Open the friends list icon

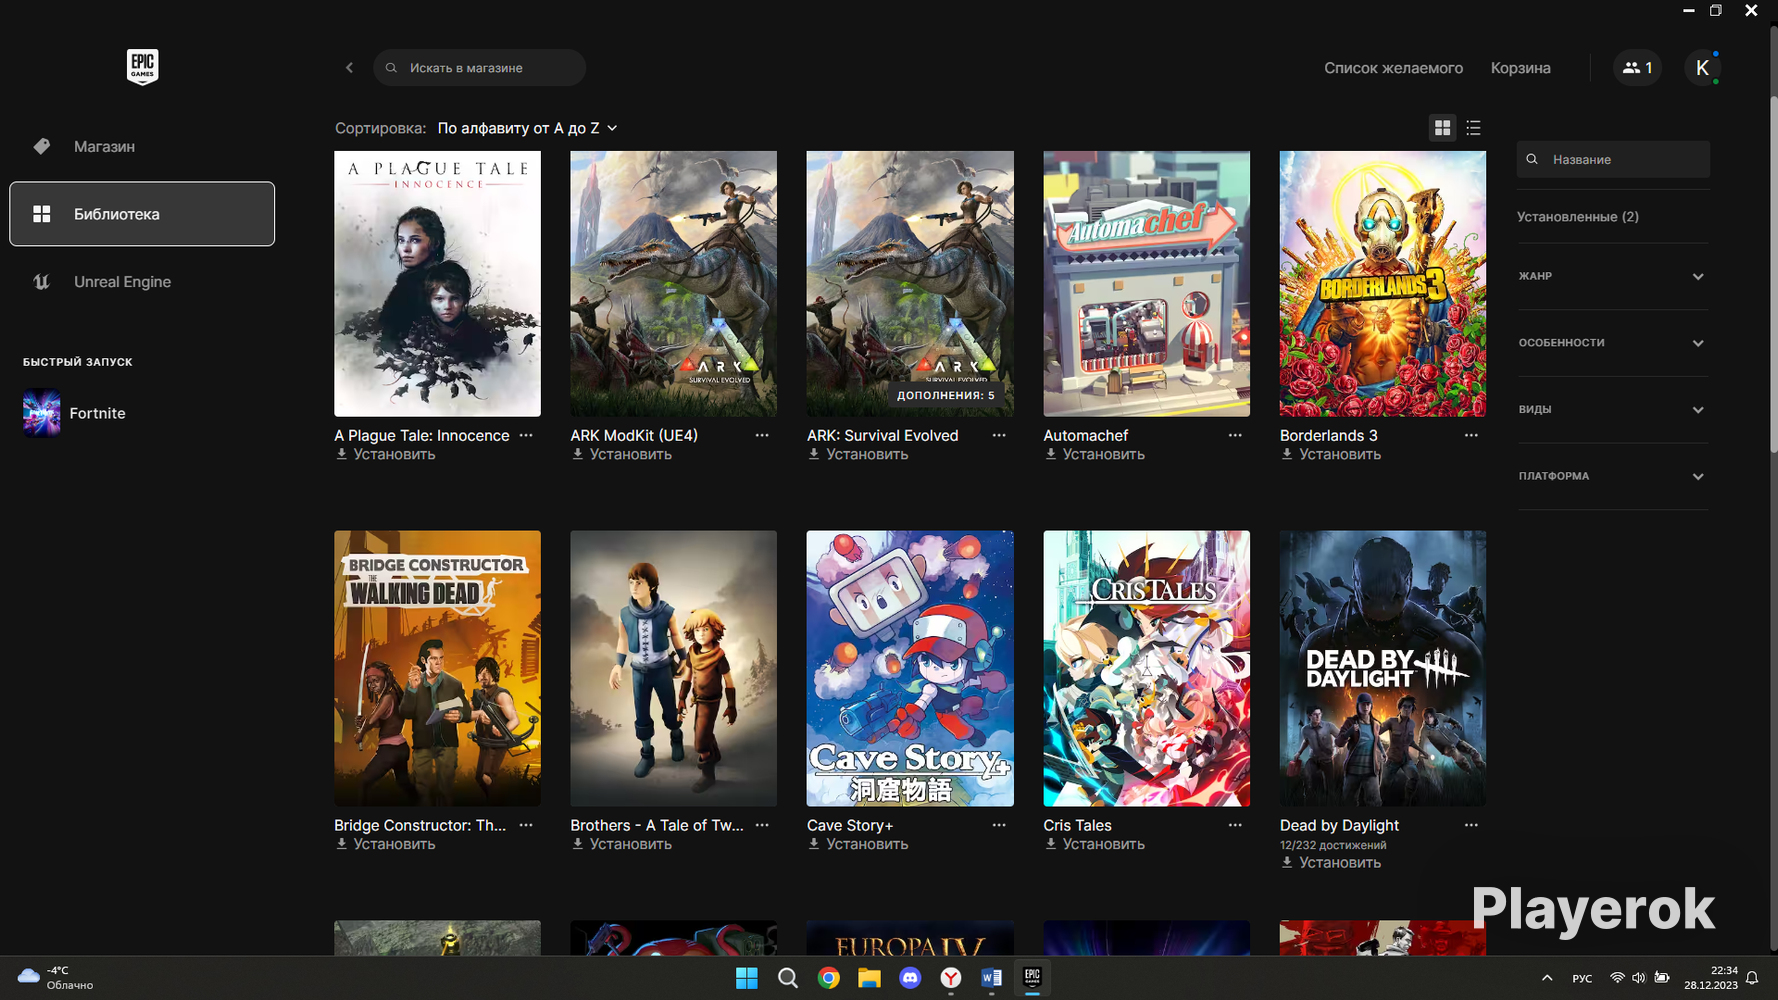(x=1637, y=68)
